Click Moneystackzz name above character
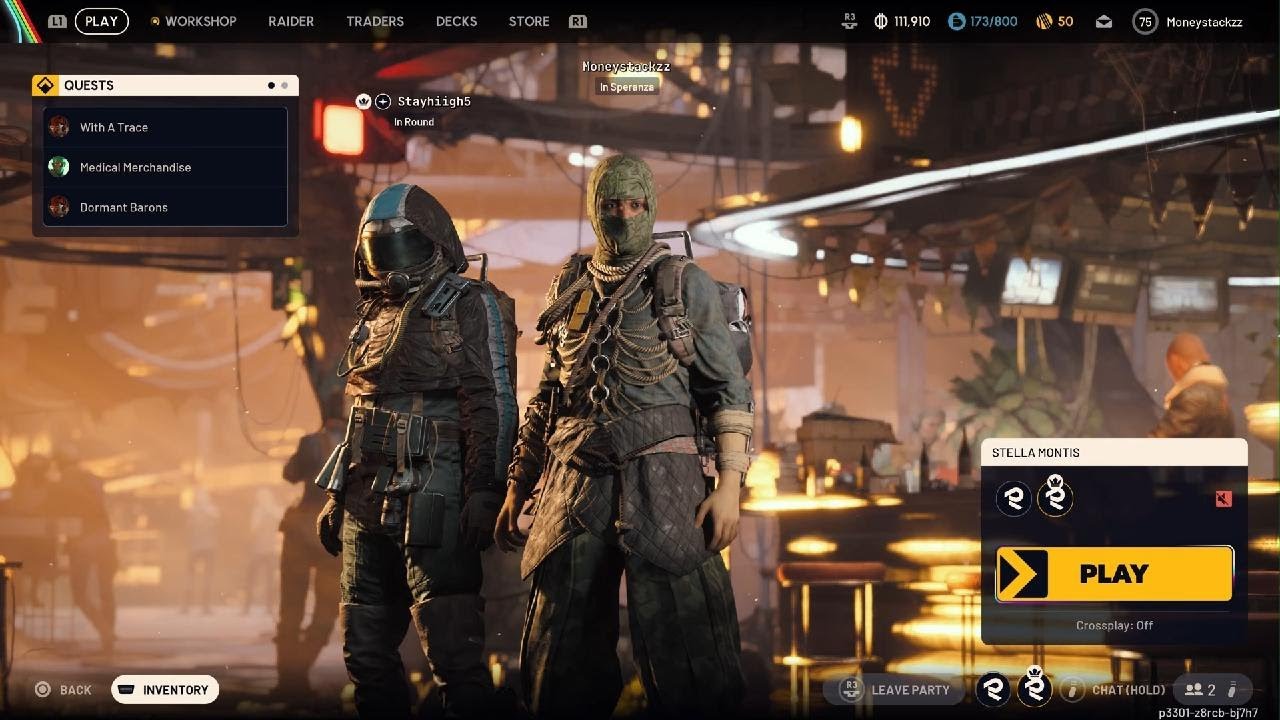Screen dimensions: 1280x720 pos(626,66)
